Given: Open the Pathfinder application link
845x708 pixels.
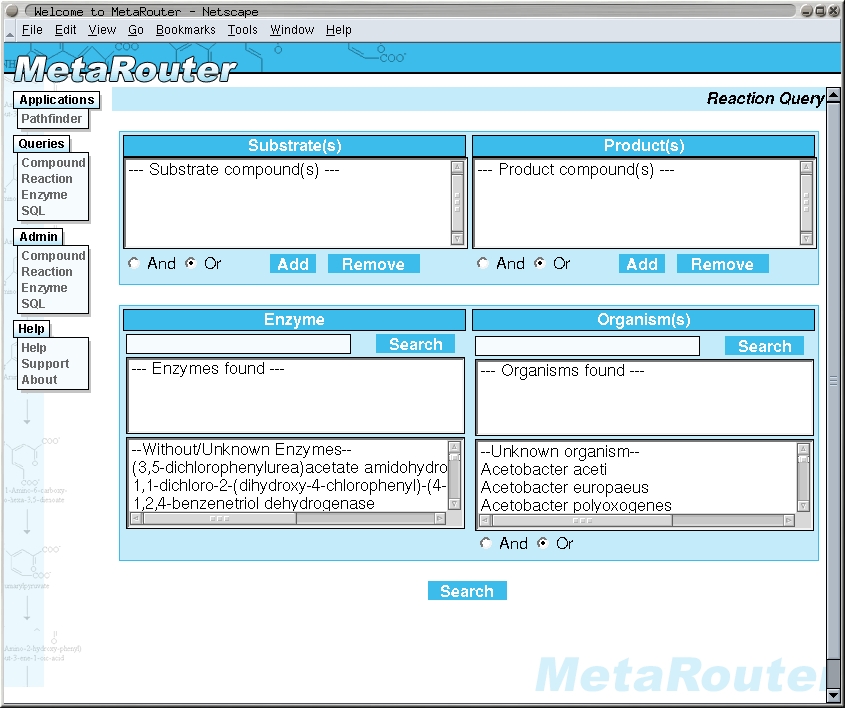Looking at the screenshot, I should click(52, 119).
